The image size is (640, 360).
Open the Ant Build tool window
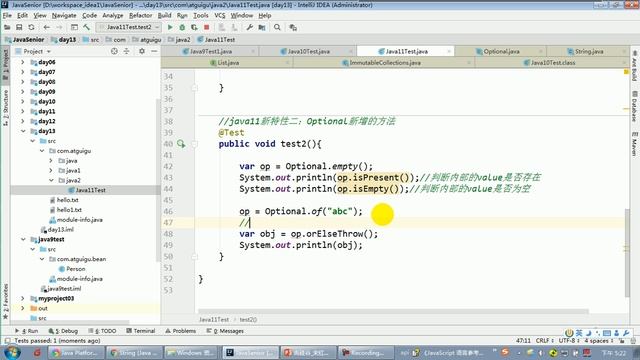[635, 66]
